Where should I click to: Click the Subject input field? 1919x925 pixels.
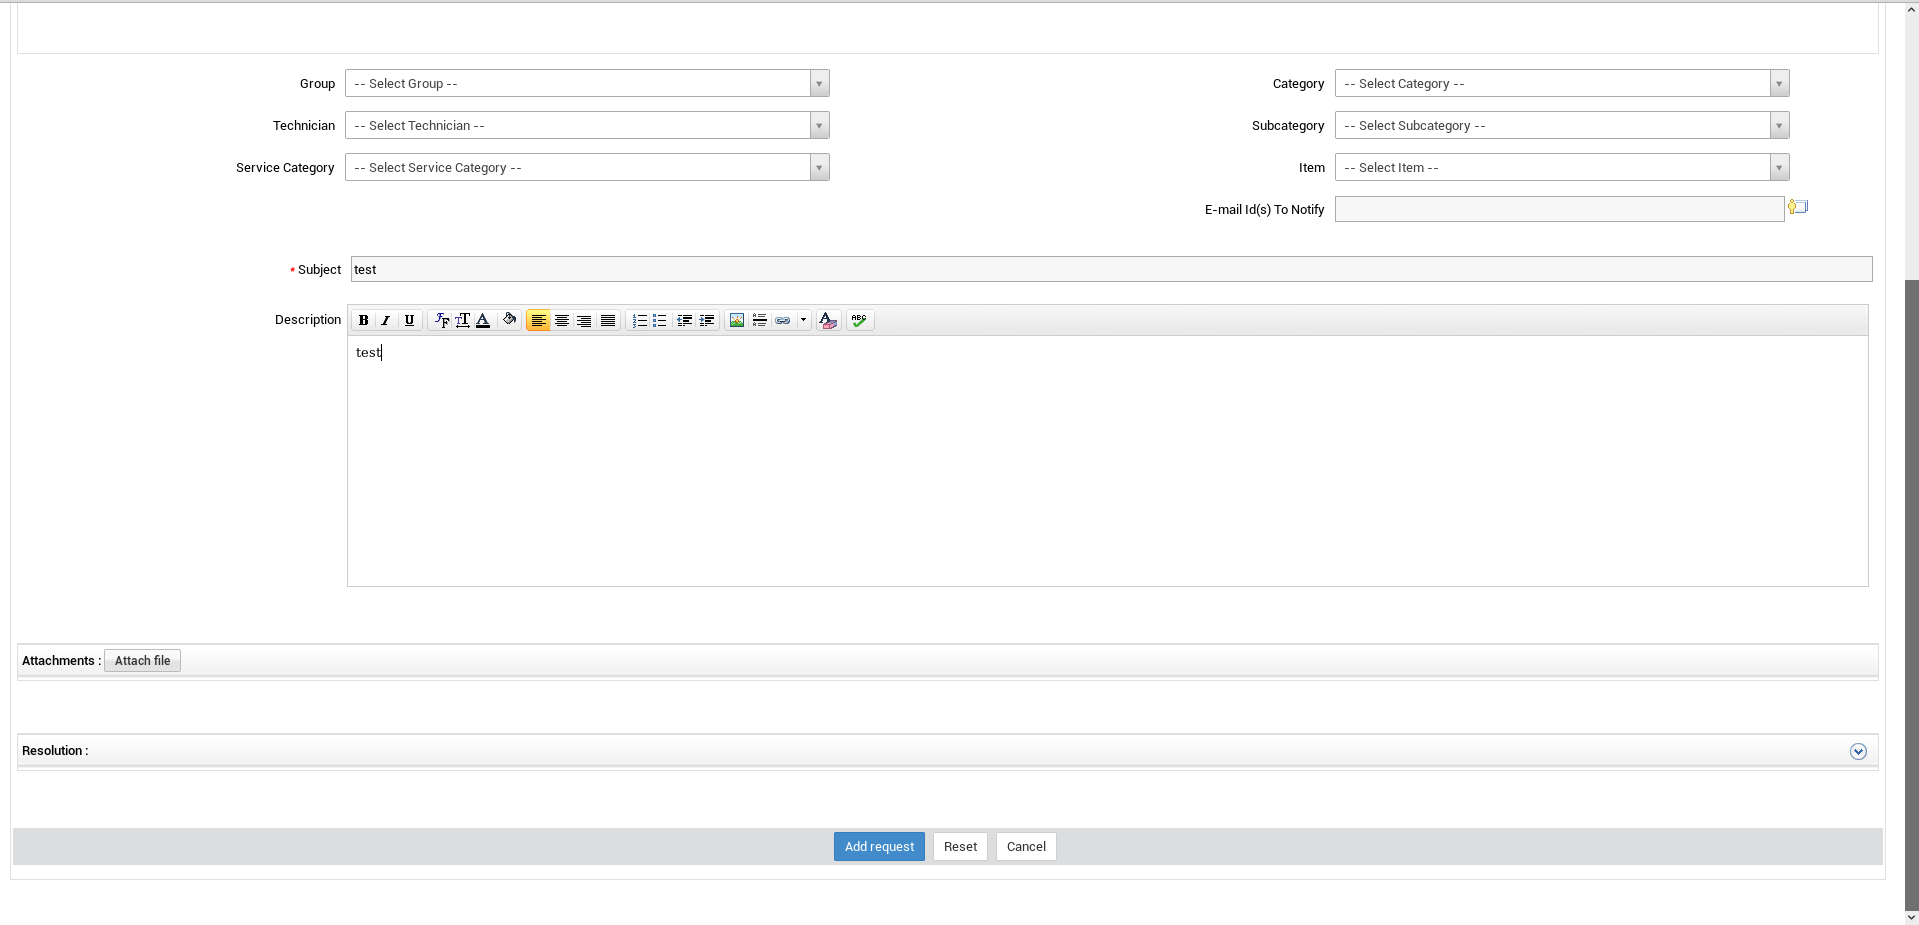coord(1110,269)
